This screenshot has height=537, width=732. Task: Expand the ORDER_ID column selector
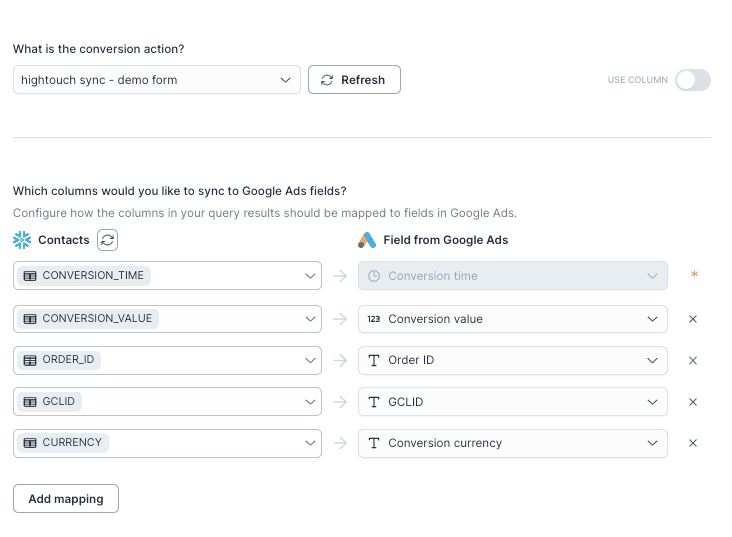click(167, 360)
